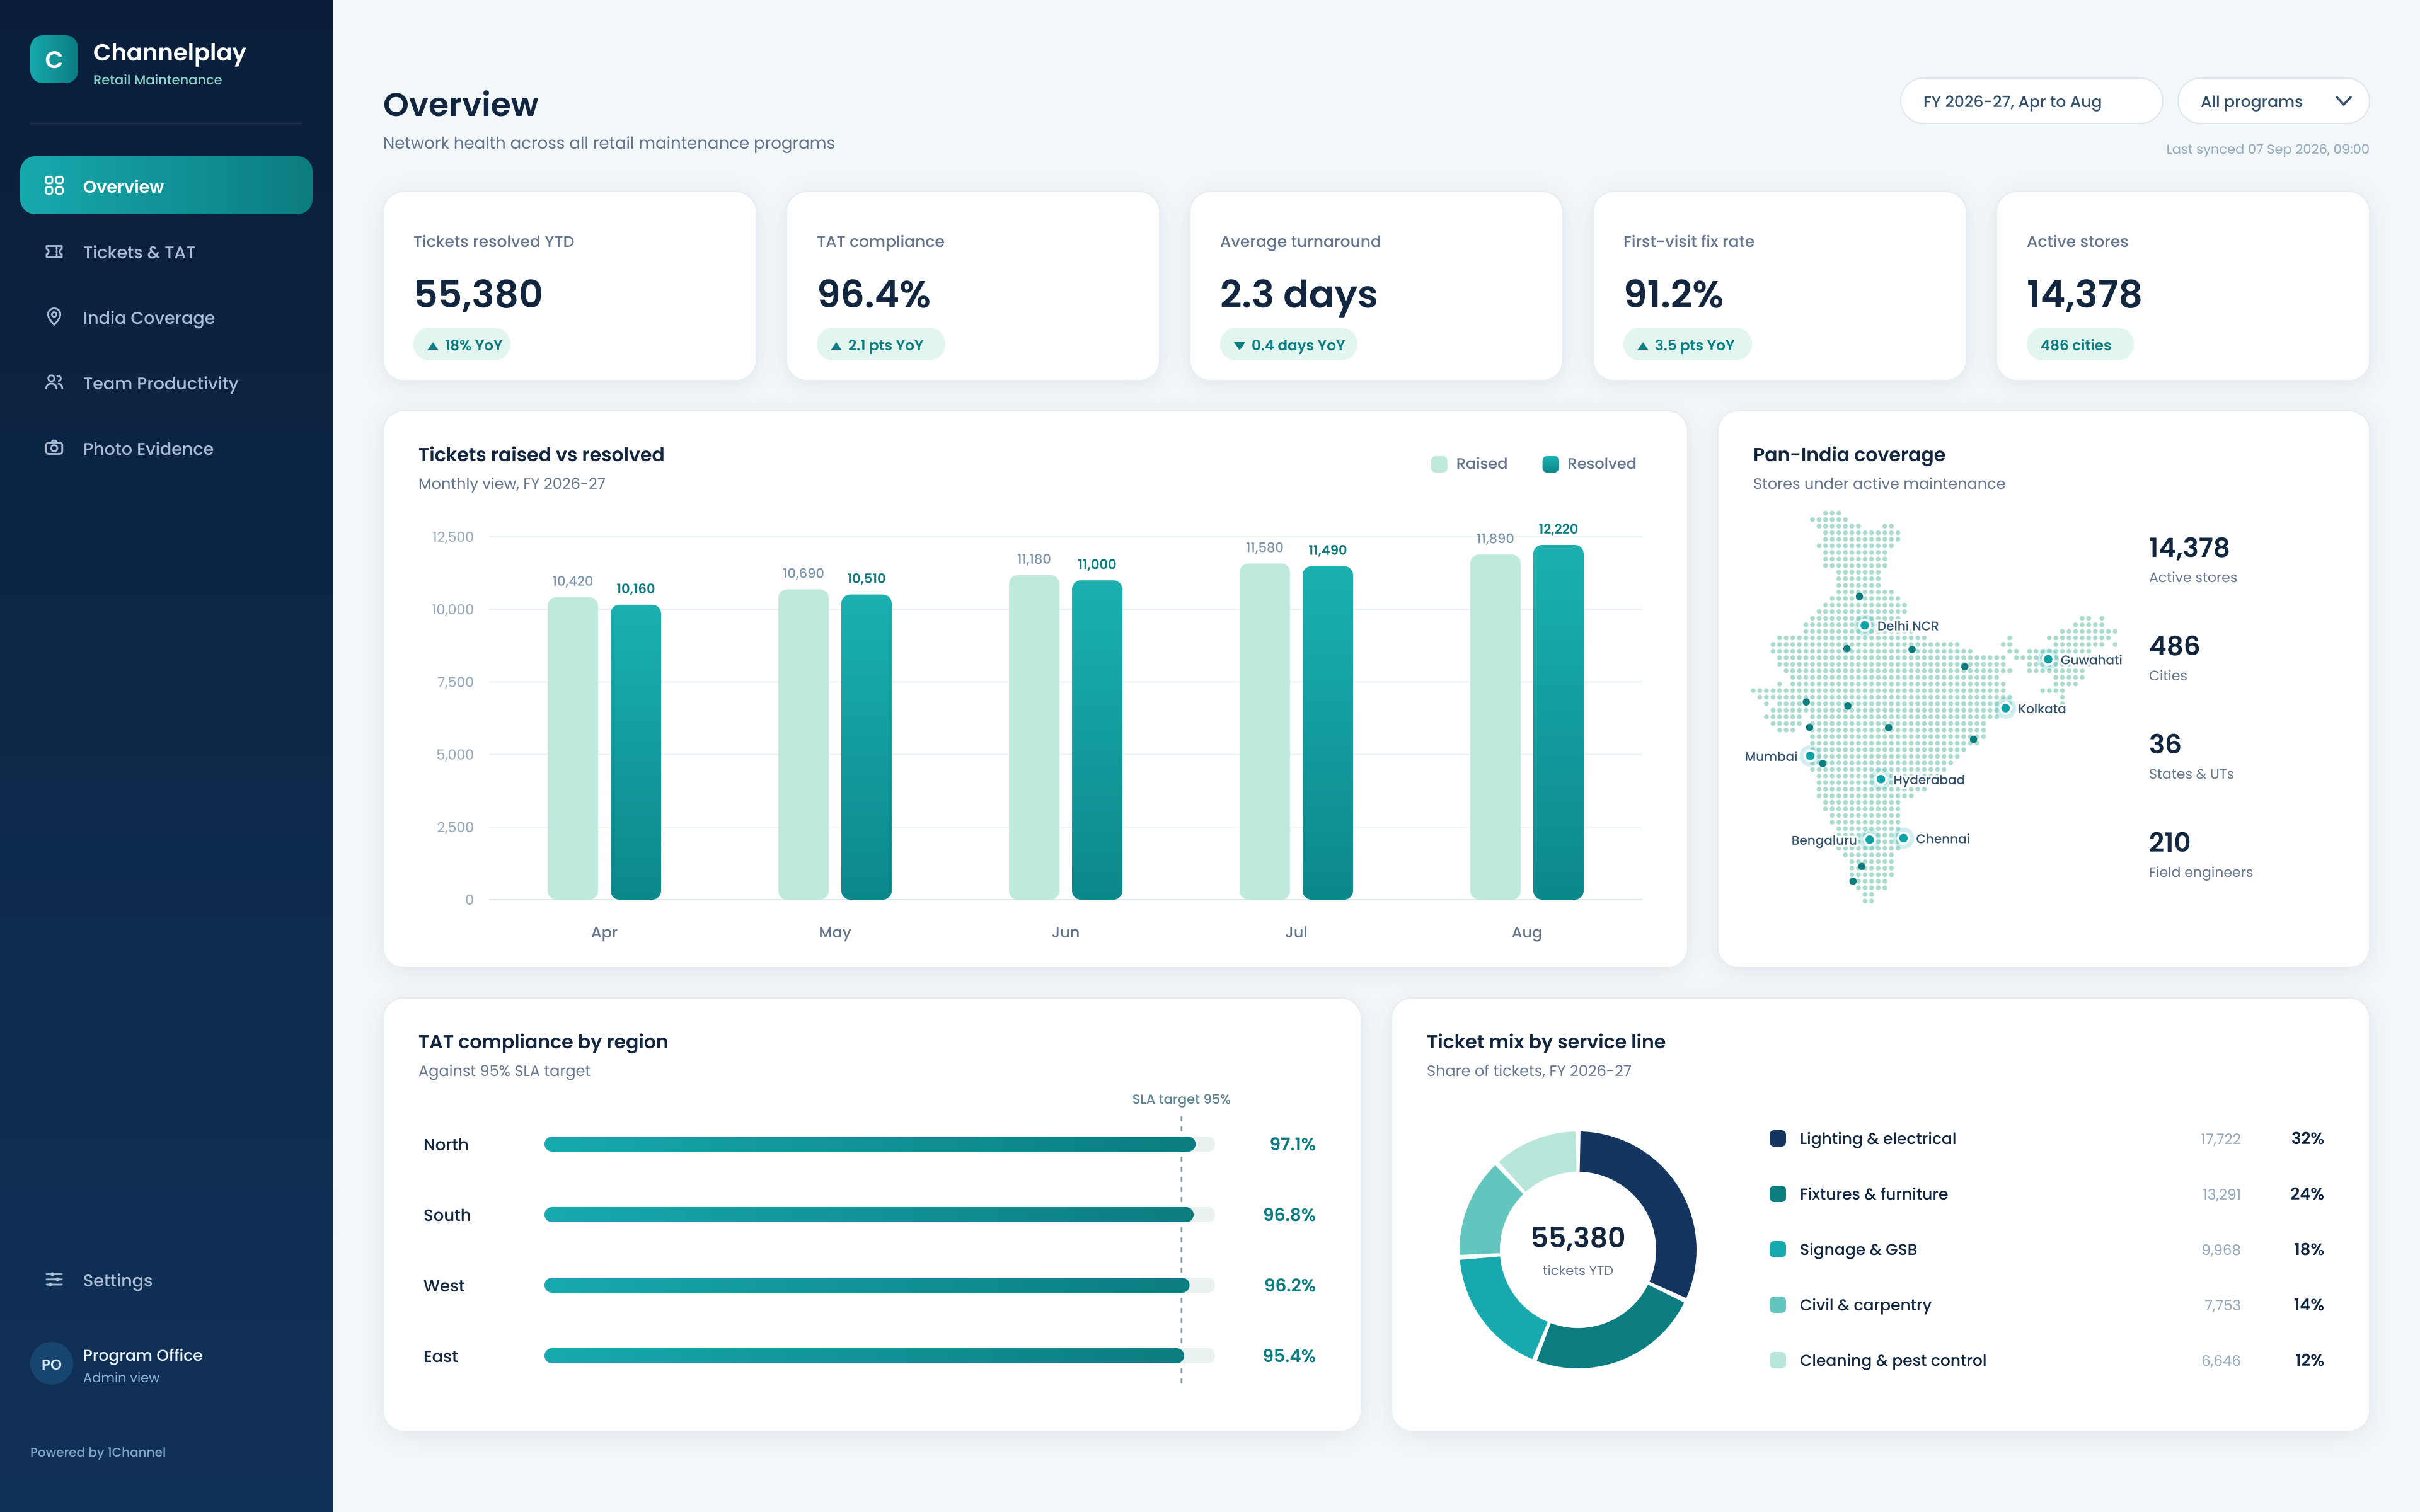Open the First-visit fix rate card
This screenshot has width=2420, height=1512.
coord(1779,286)
